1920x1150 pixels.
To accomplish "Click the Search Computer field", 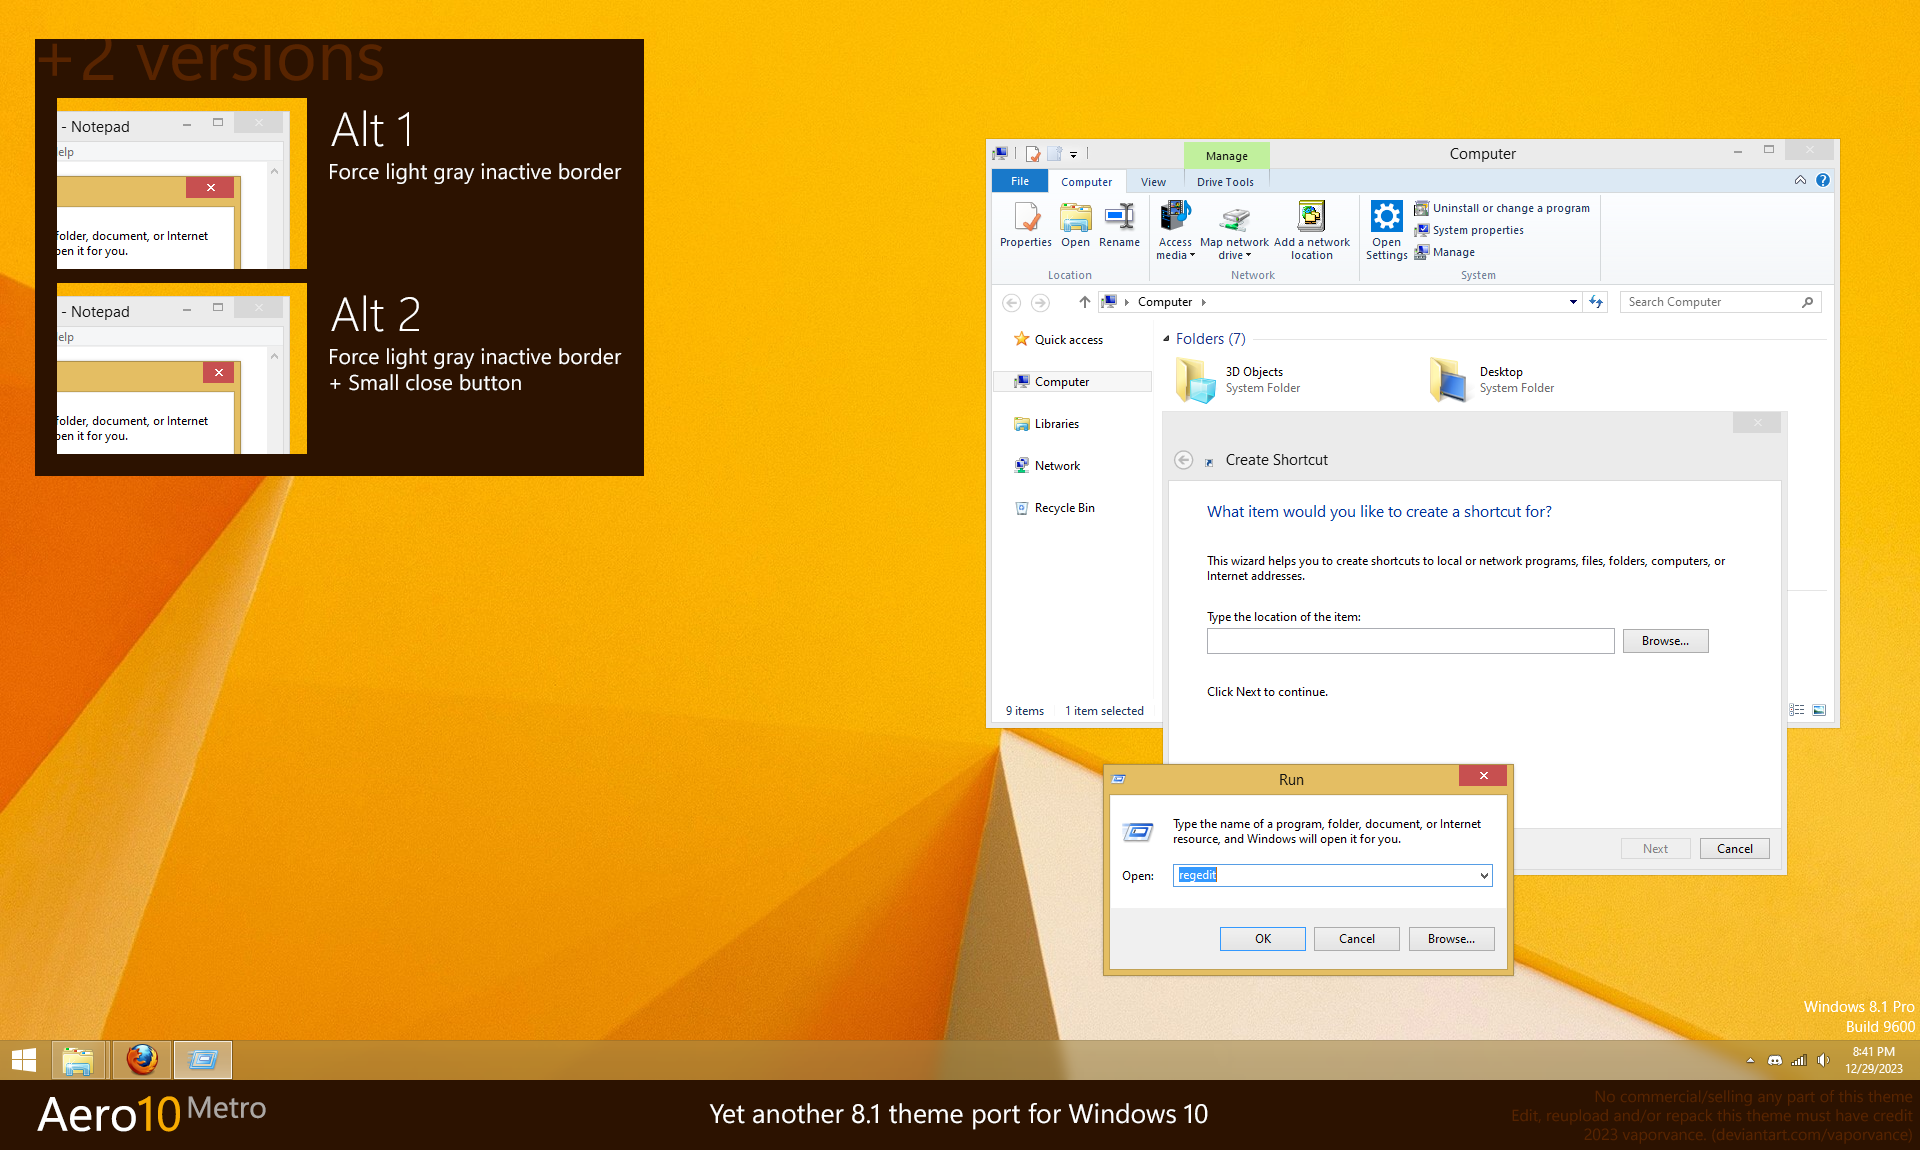I will coord(1710,302).
